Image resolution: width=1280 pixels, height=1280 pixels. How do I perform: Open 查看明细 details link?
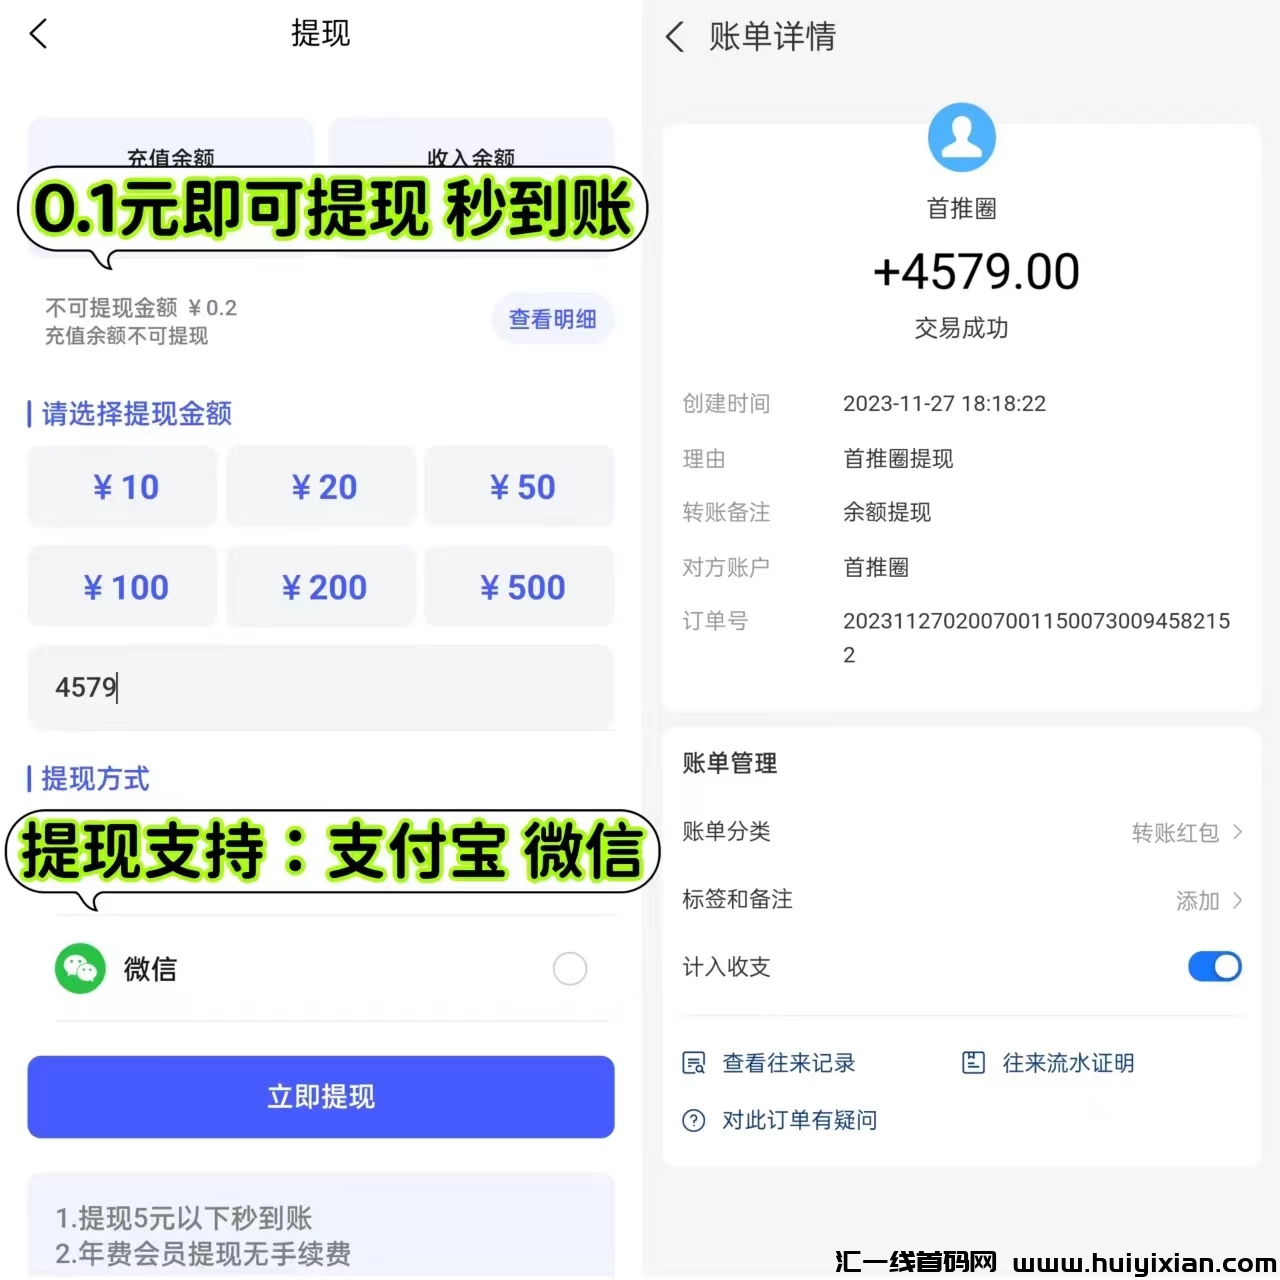click(x=552, y=319)
